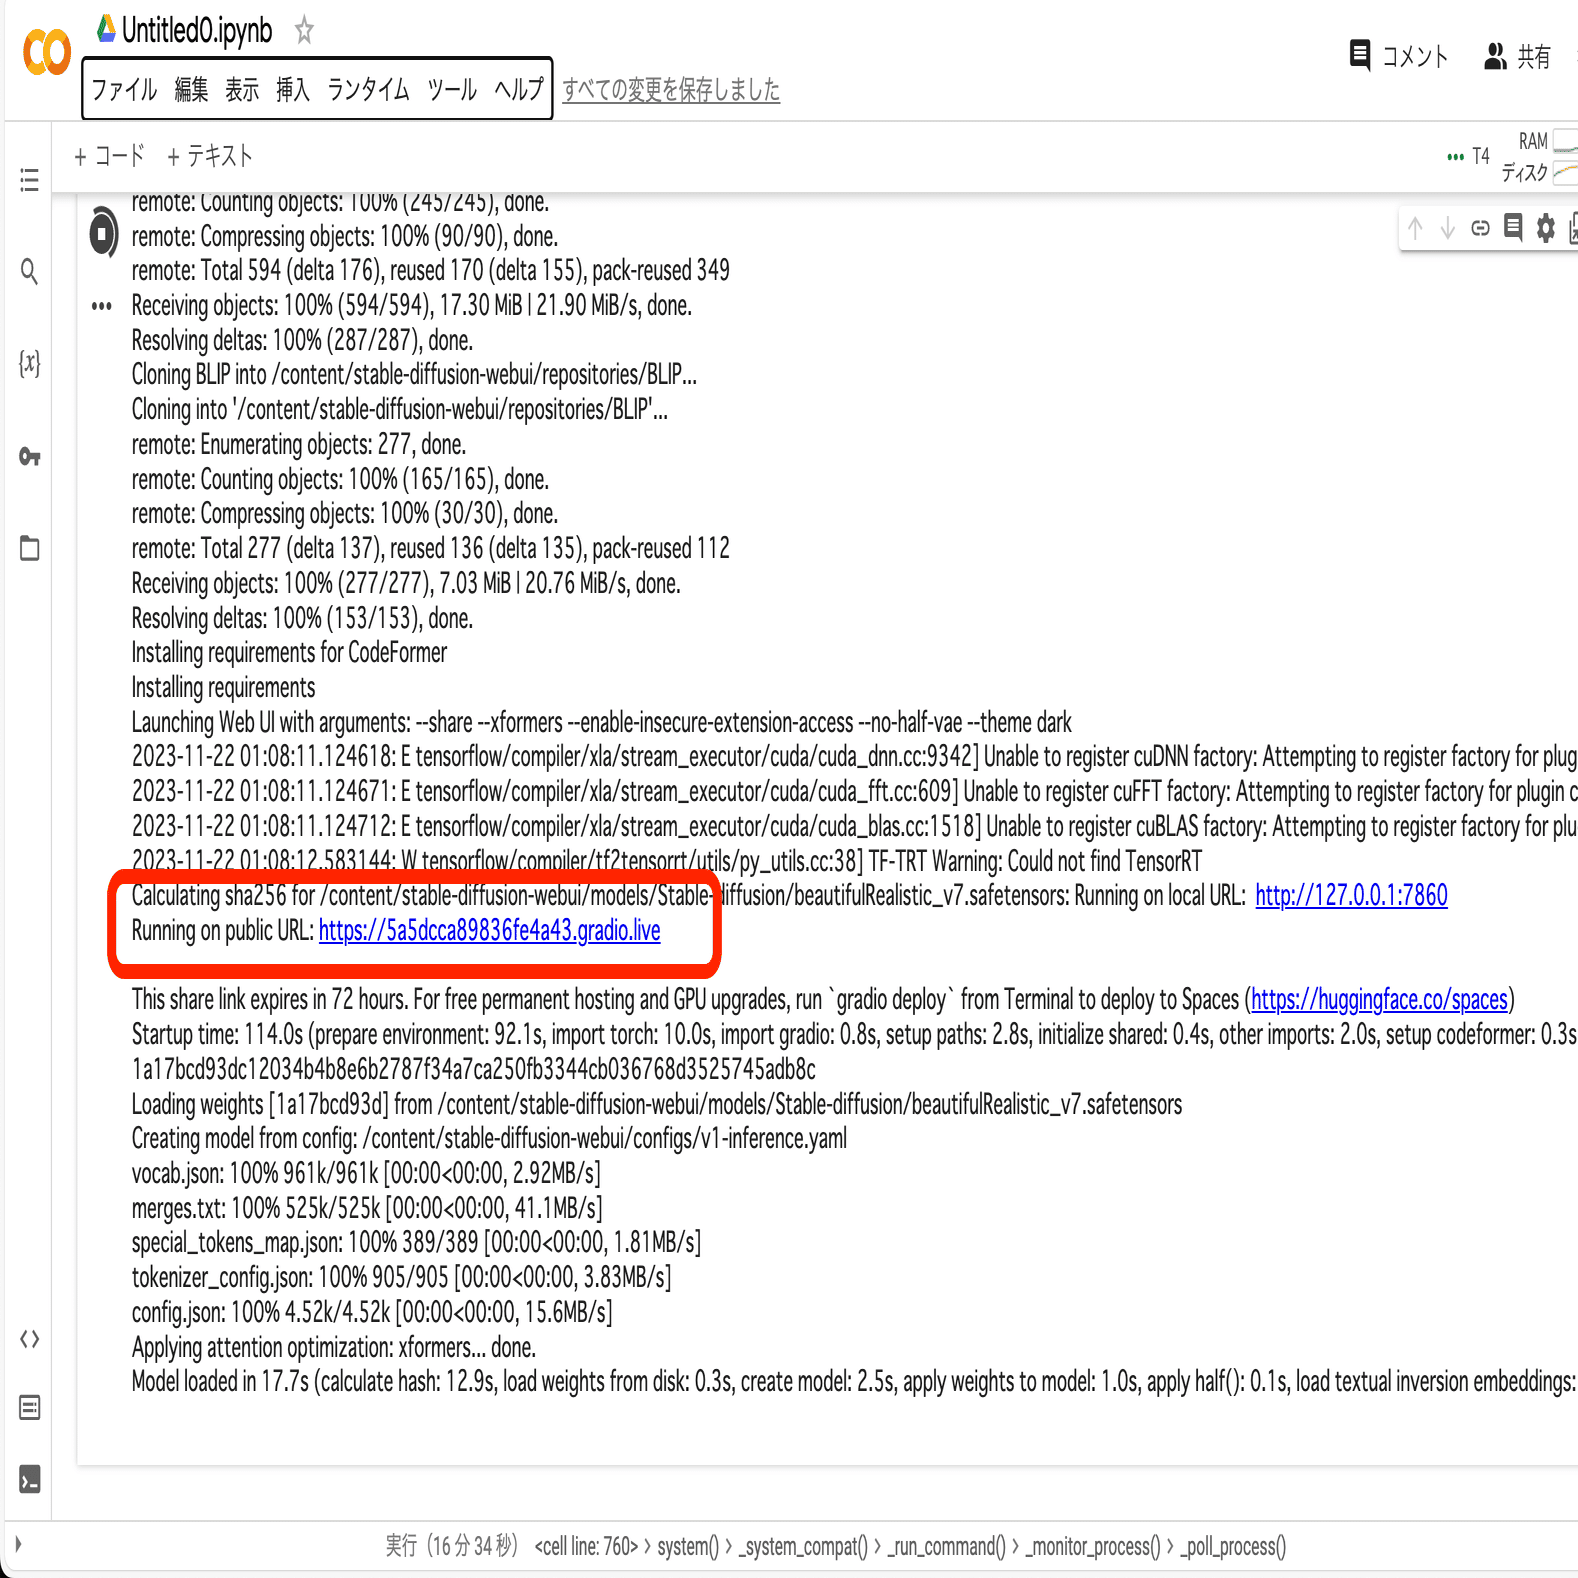Open the gradio.live public URL

click(x=490, y=931)
